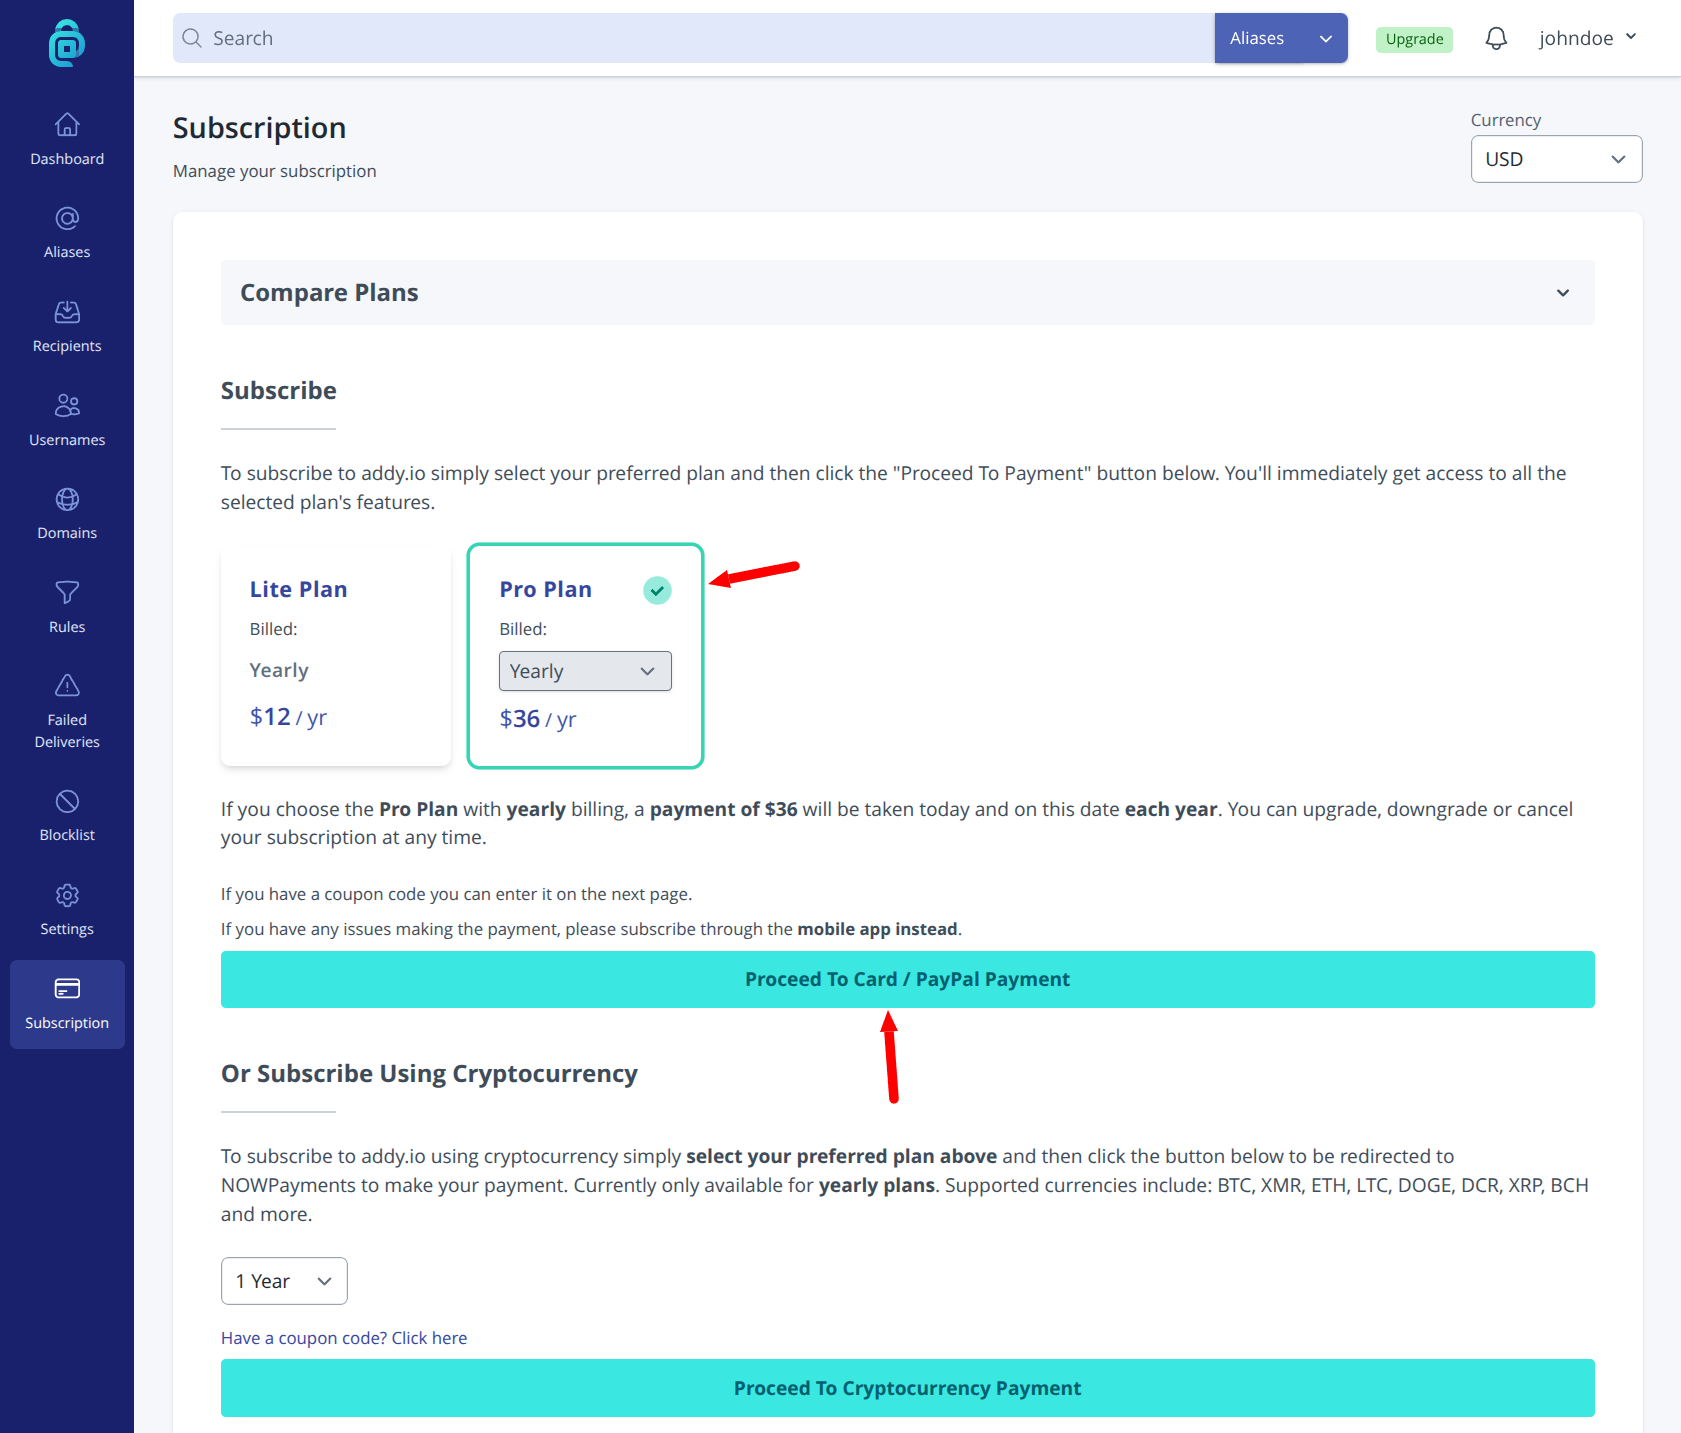Screen dimensions: 1681x1433
Task: Click the coupon code link
Action: (344, 1338)
